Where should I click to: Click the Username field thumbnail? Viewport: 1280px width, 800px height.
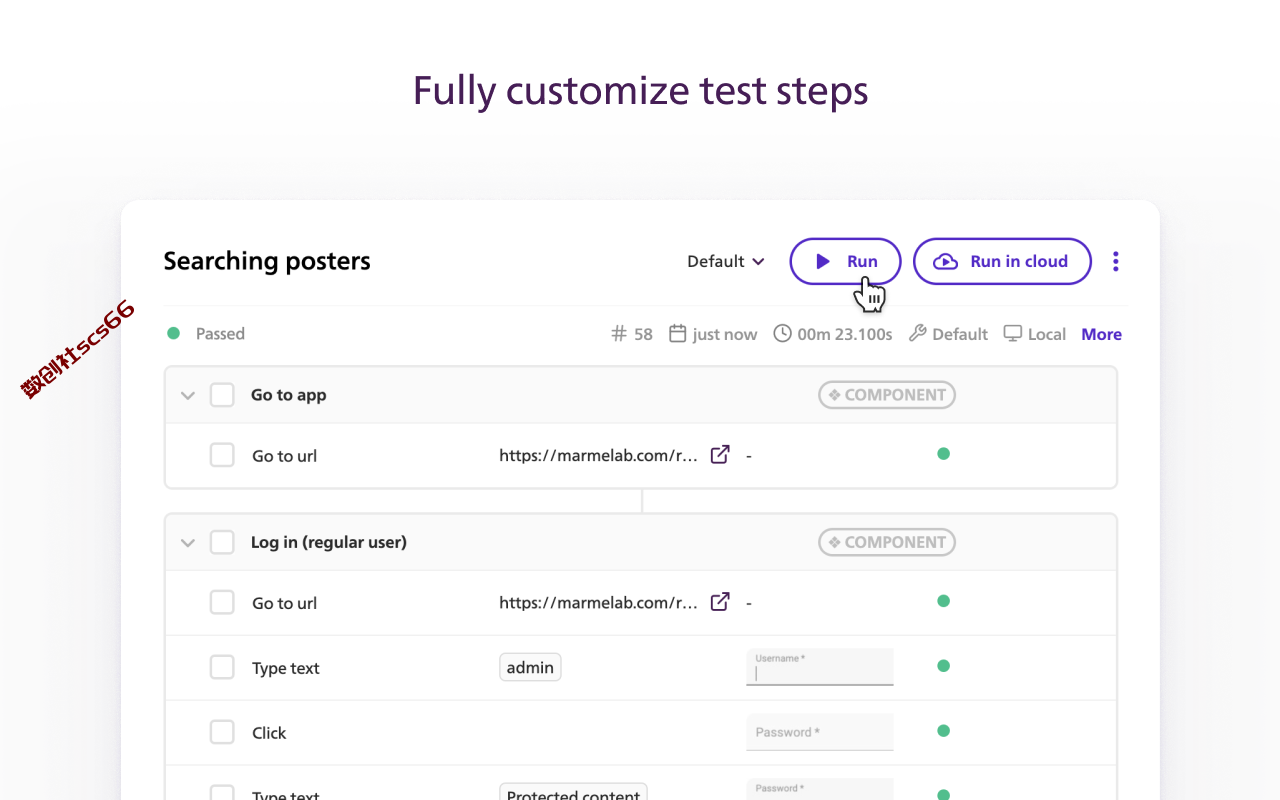820,667
